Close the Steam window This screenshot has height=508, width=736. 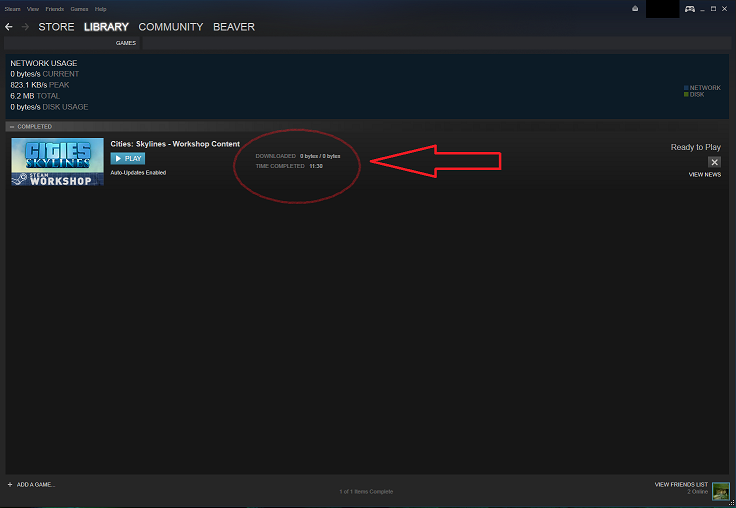(x=725, y=9)
